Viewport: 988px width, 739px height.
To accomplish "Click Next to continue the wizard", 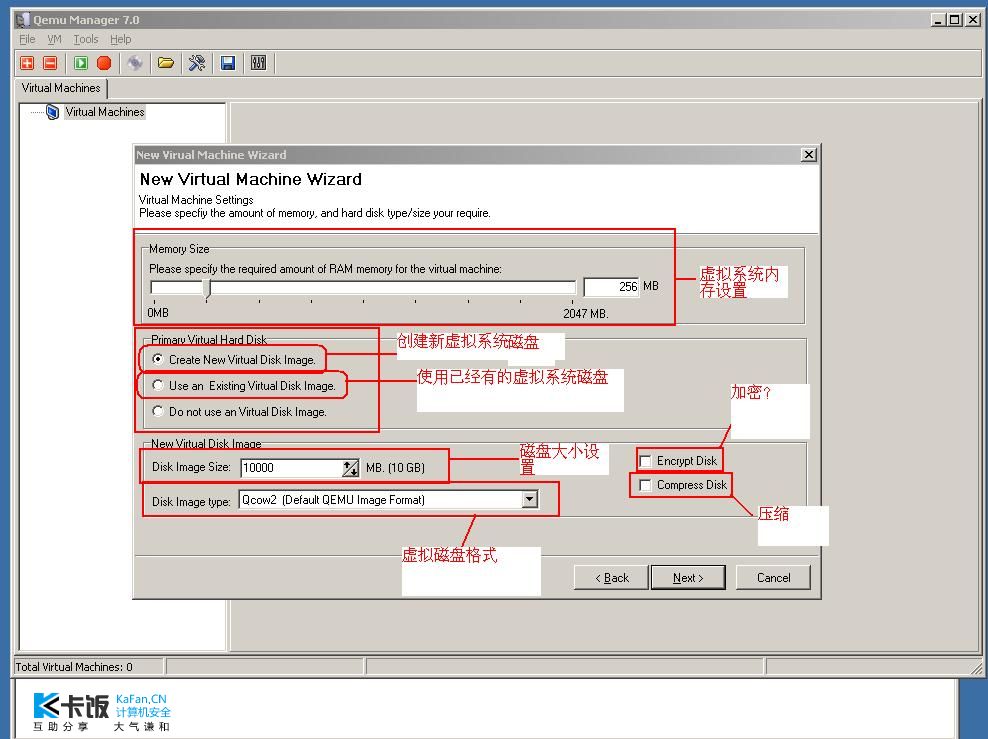I will click(688, 578).
